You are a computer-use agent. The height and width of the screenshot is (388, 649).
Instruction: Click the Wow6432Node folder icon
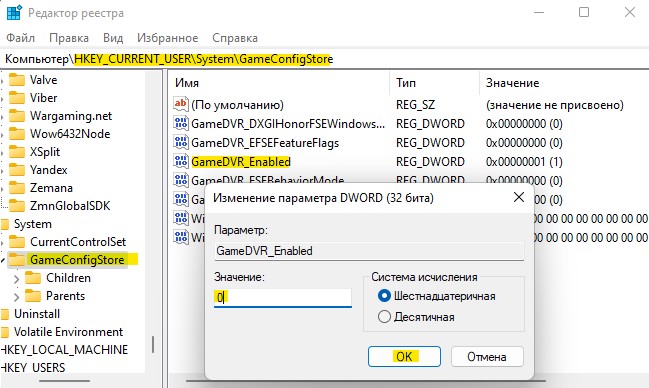17,134
